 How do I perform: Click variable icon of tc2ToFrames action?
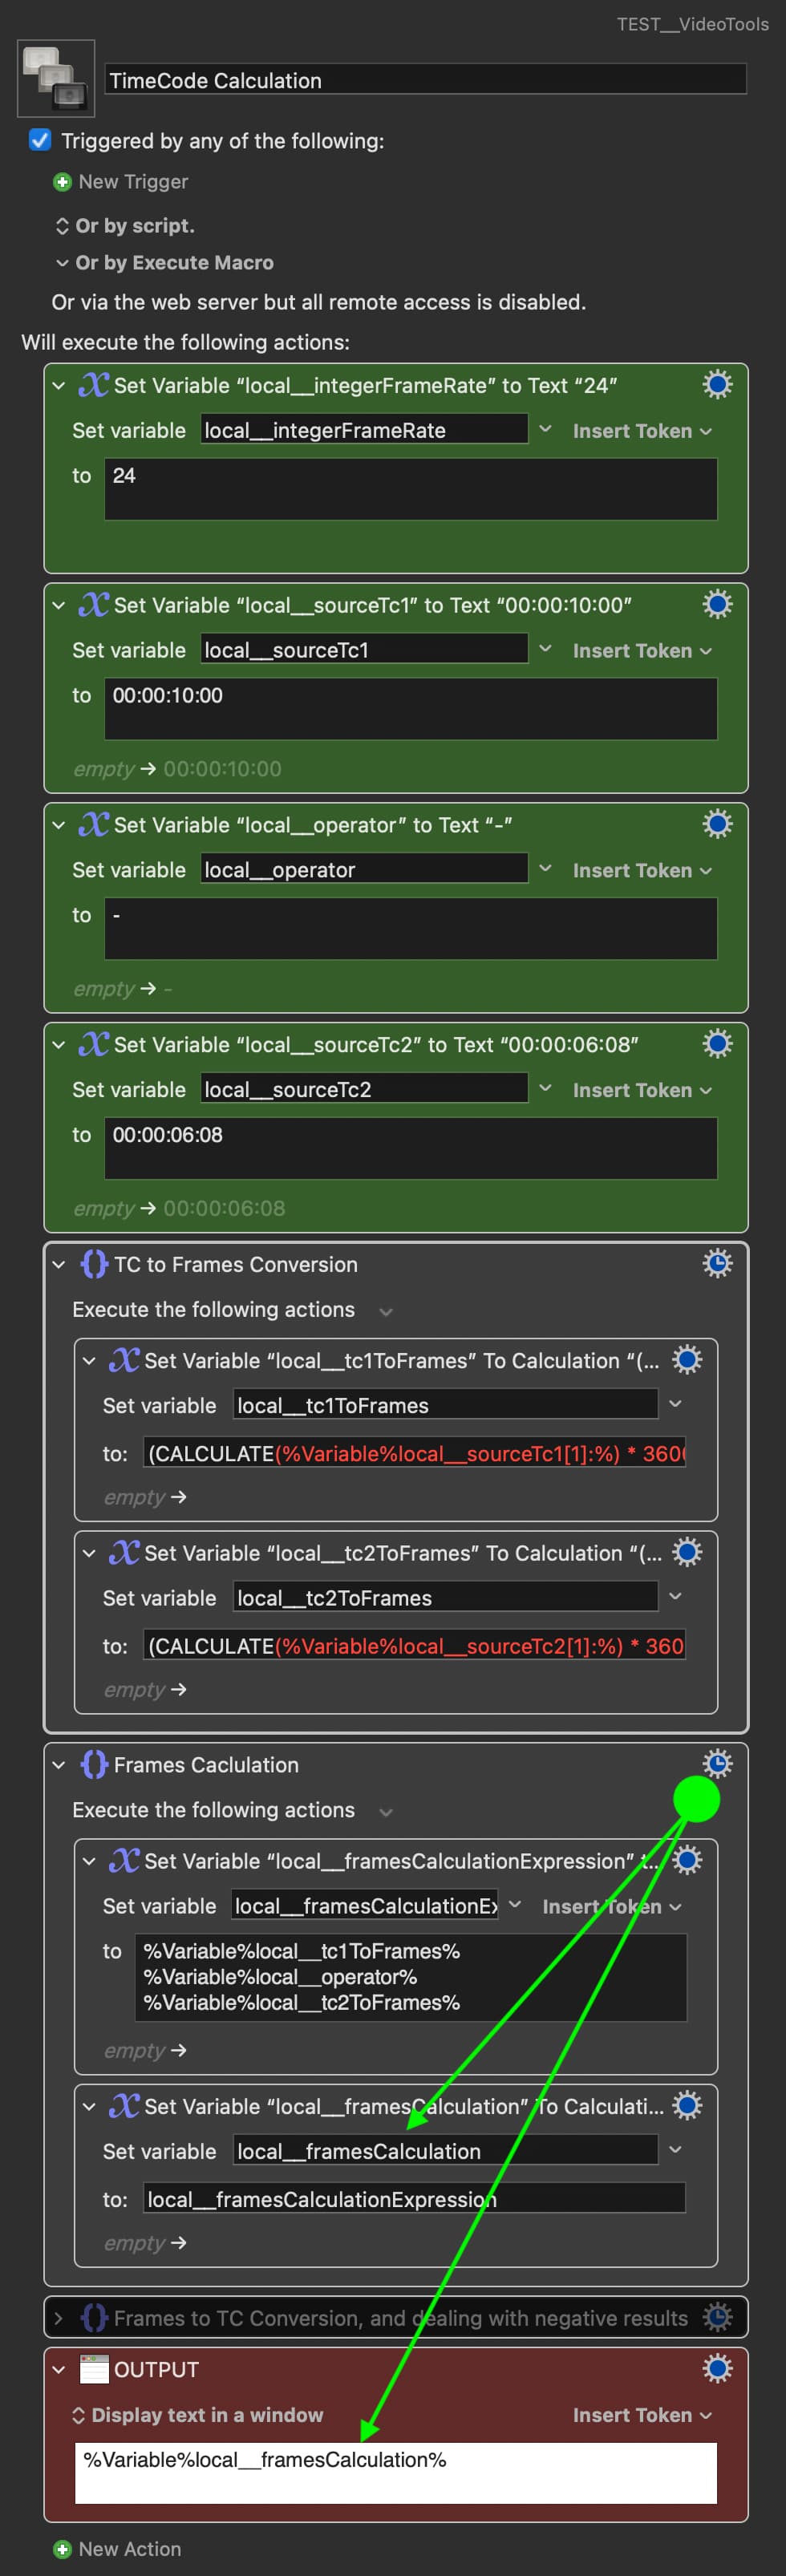point(124,1553)
